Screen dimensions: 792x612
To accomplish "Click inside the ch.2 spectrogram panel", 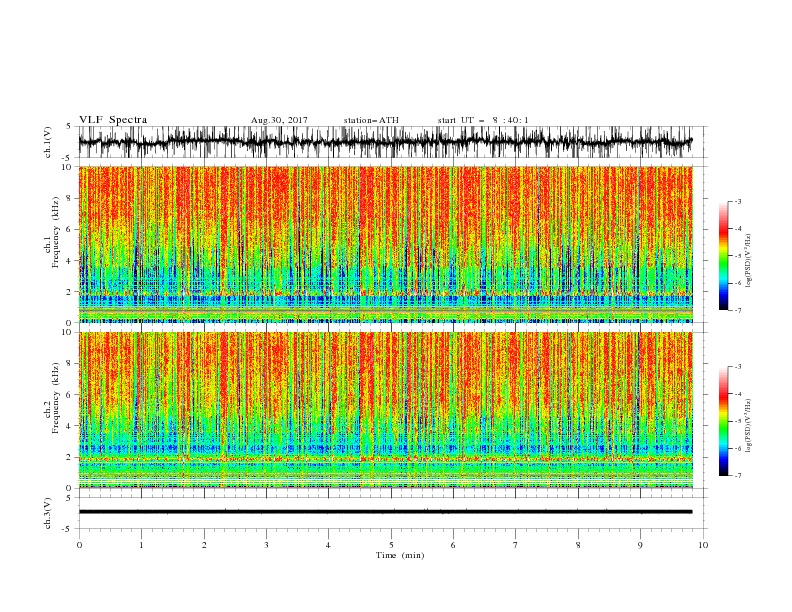I will click(x=385, y=410).
